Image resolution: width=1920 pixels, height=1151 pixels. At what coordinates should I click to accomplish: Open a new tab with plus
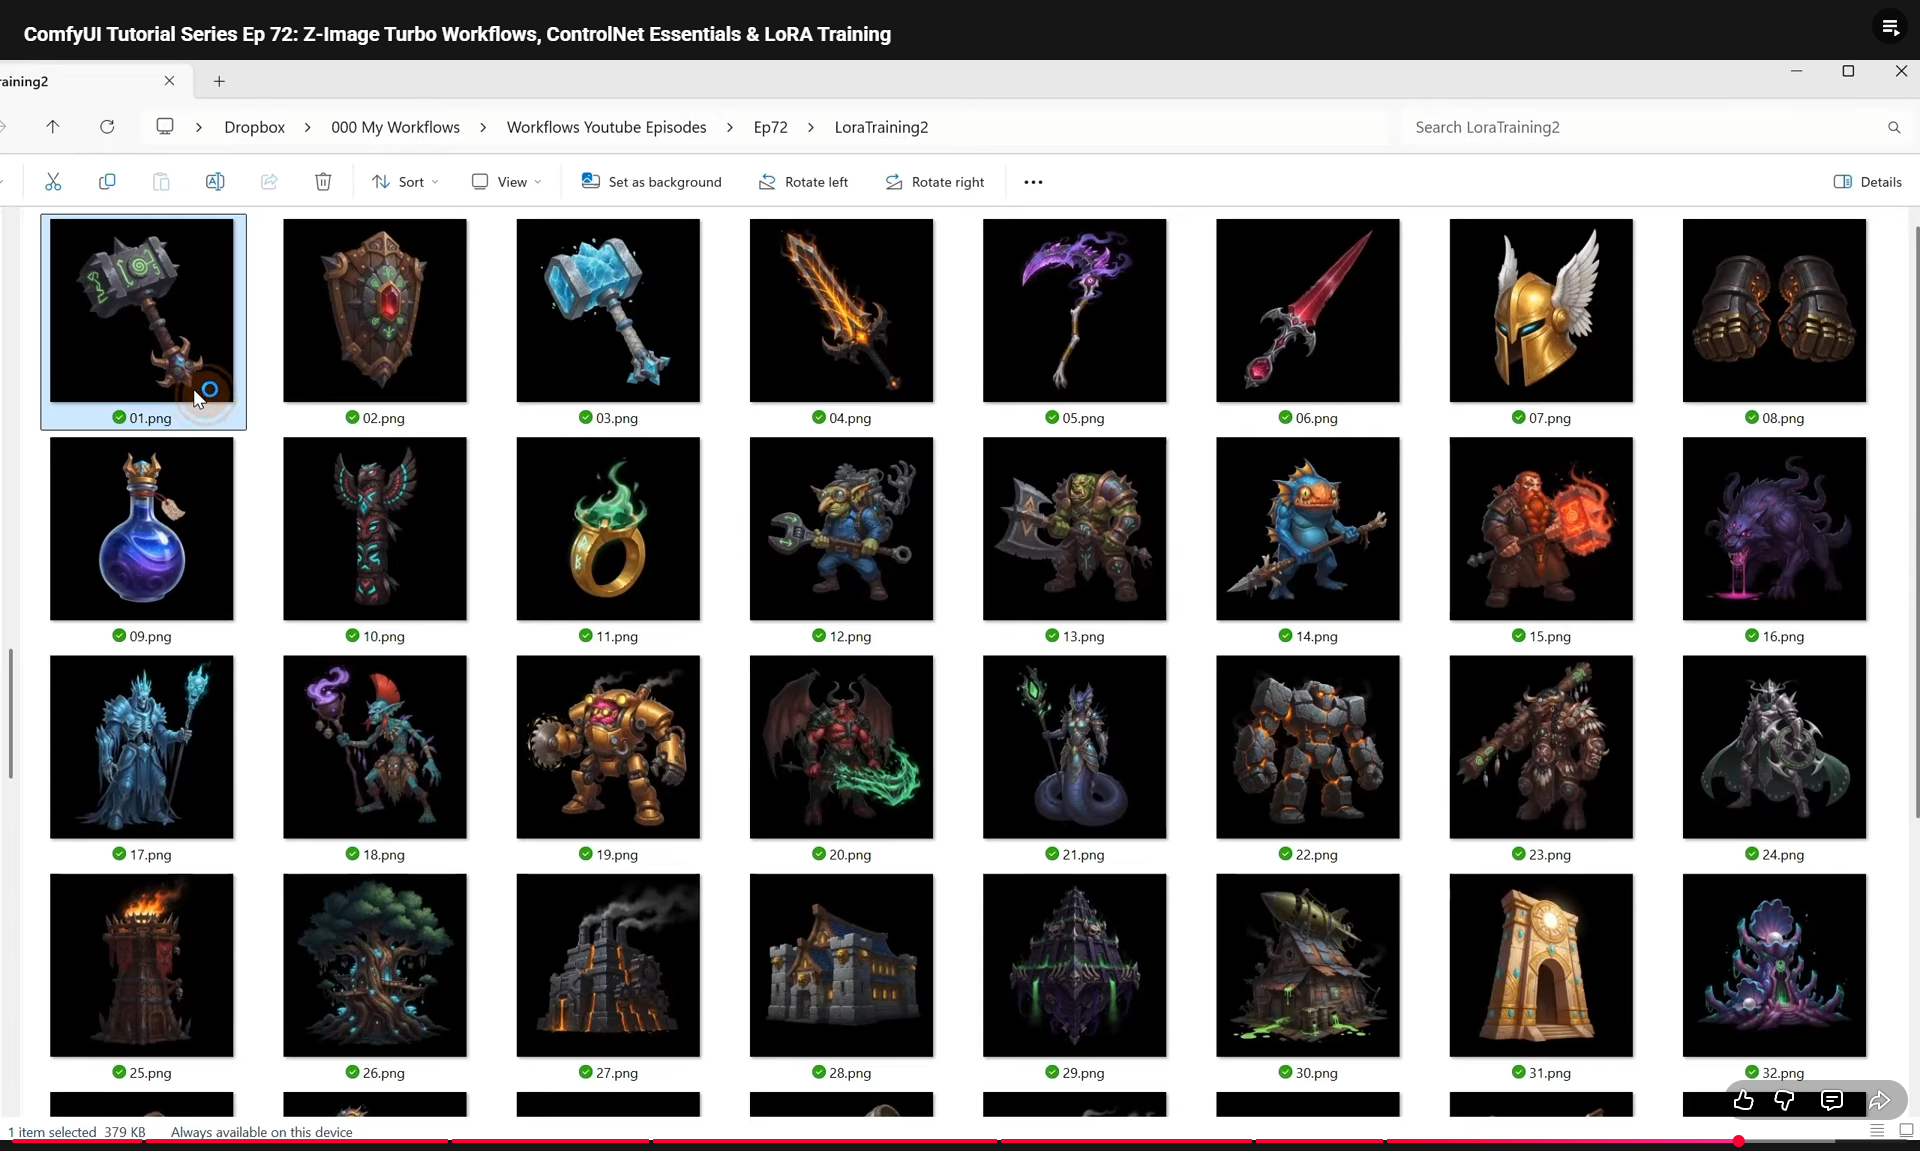(219, 81)
